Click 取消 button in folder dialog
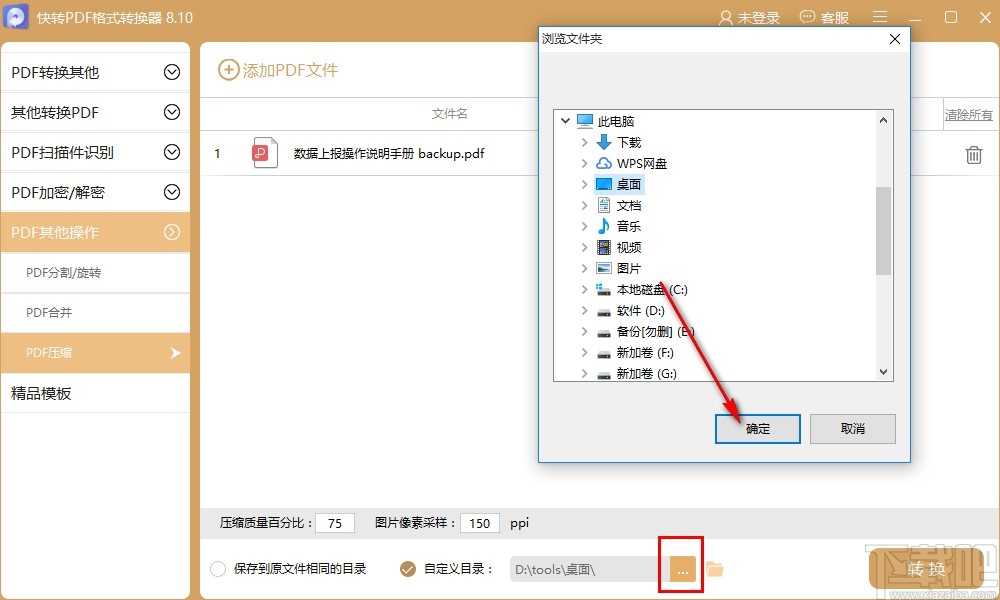 (x=853, y=429)
